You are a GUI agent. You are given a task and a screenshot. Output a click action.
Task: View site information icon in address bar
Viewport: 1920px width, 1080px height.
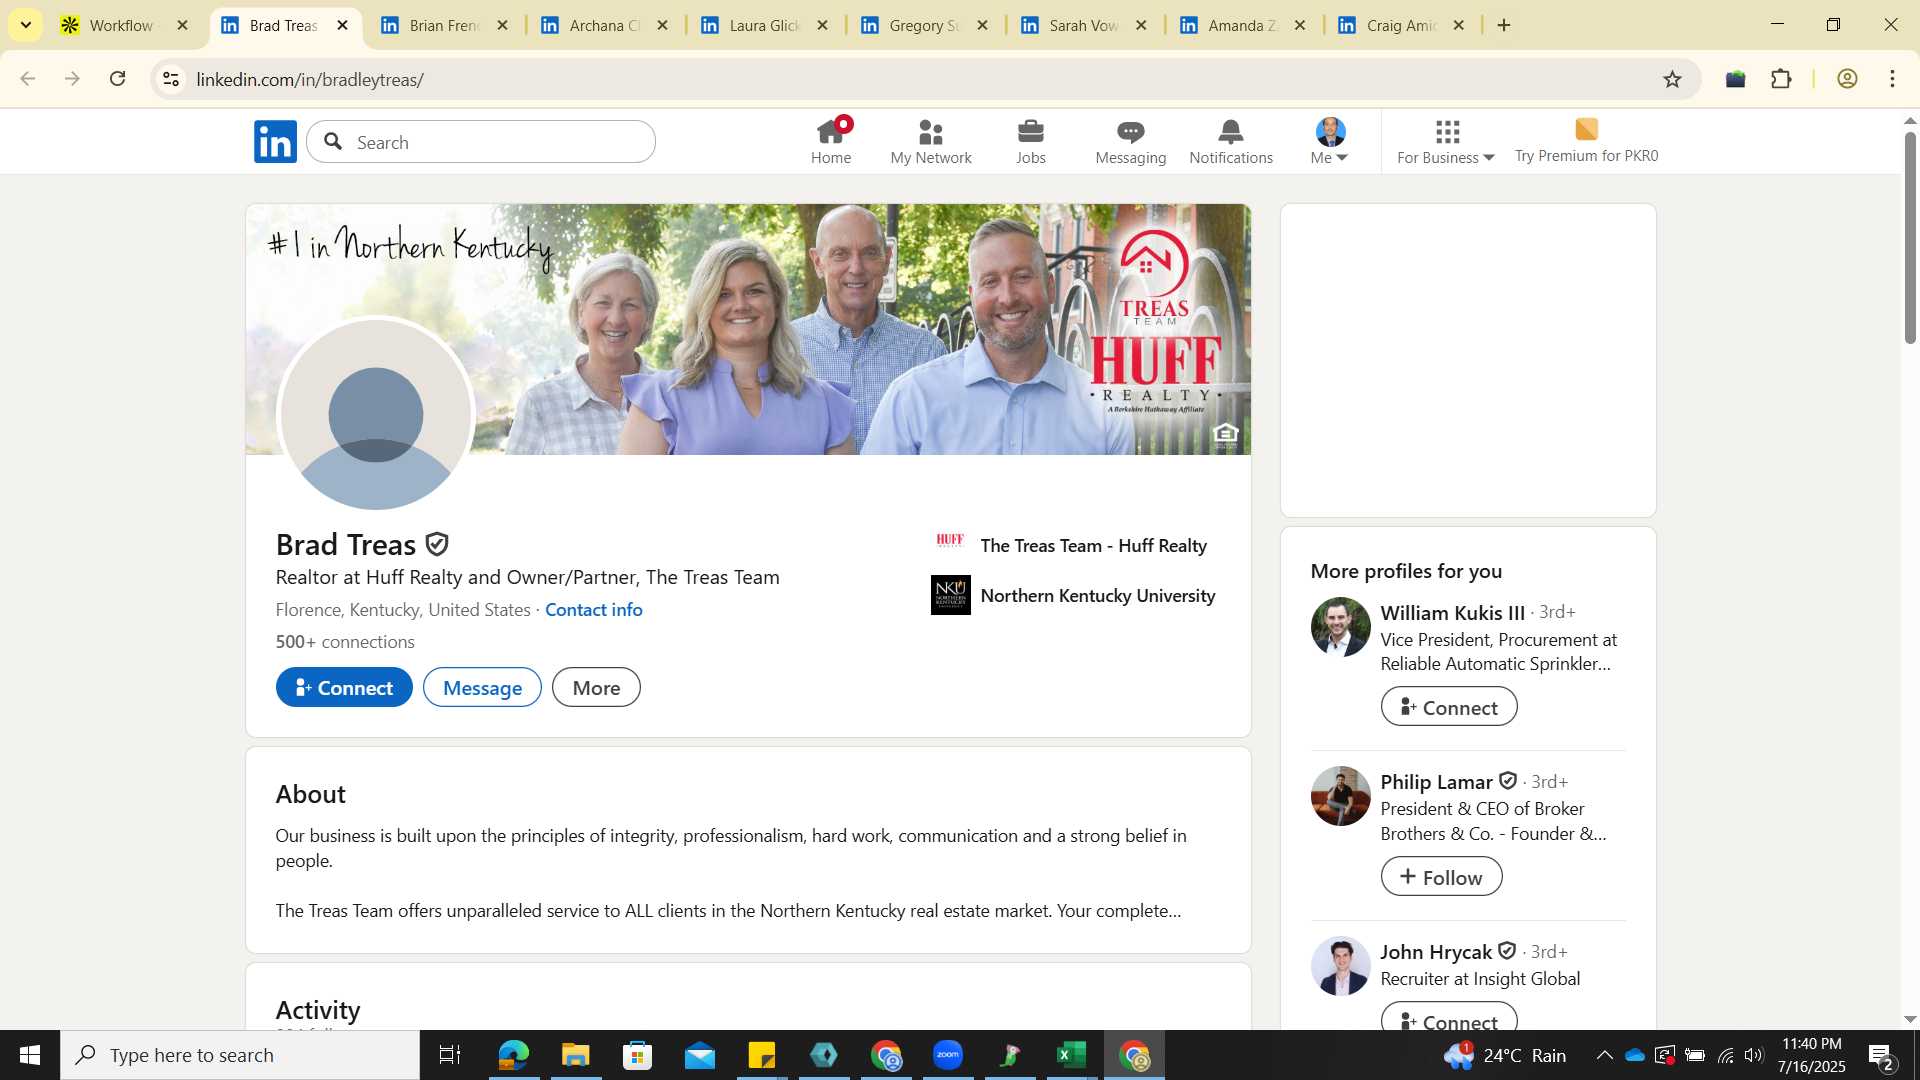tap(171, 79)
